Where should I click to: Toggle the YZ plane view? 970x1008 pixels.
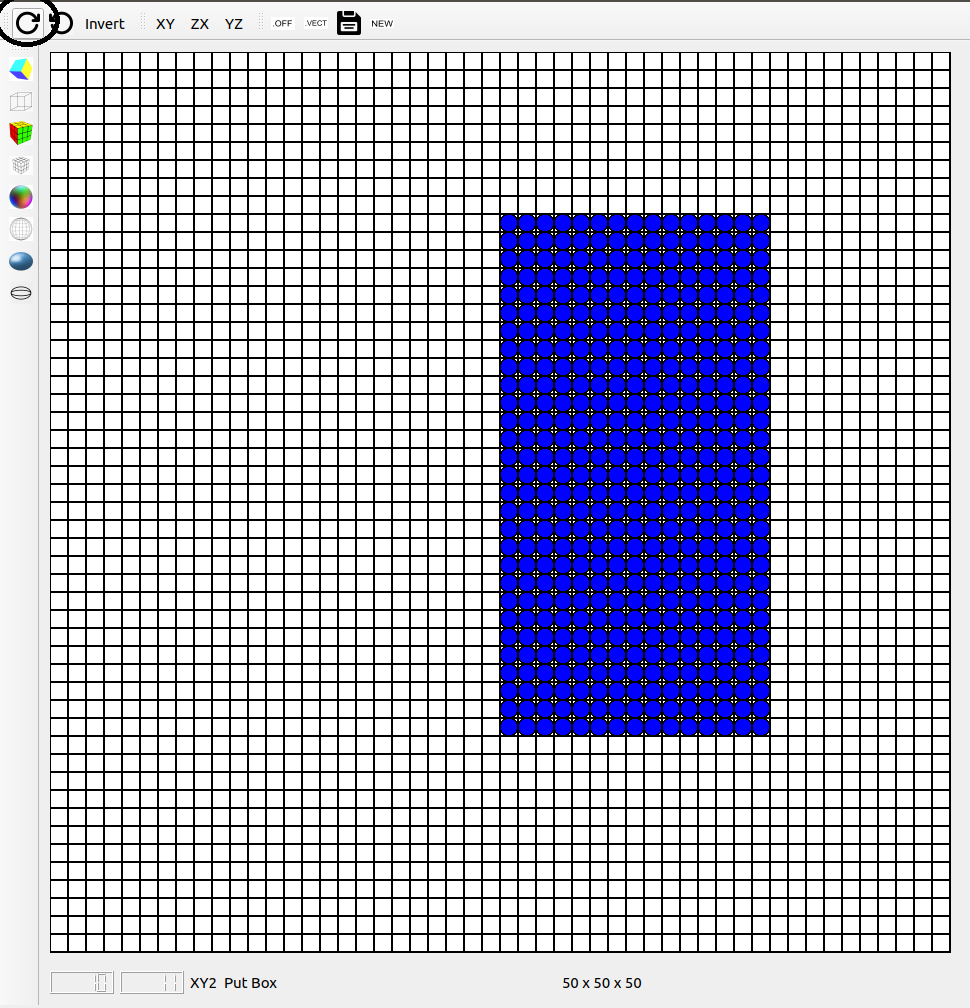tap(233, 23)
